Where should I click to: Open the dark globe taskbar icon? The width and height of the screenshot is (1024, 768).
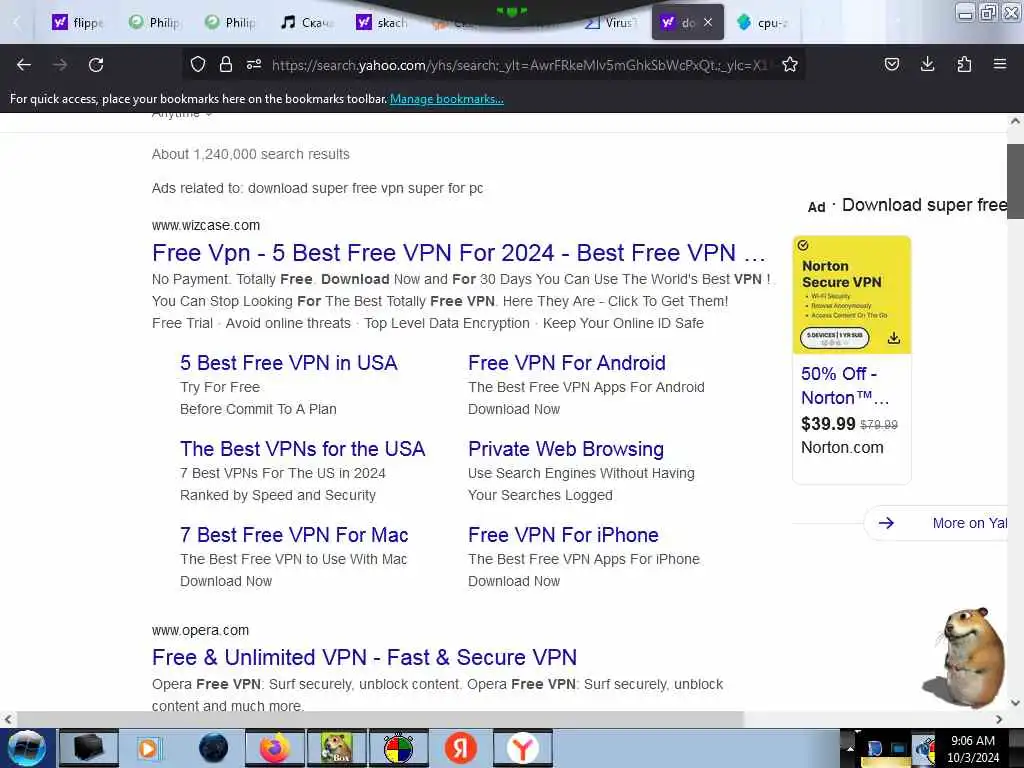[214, 748]
